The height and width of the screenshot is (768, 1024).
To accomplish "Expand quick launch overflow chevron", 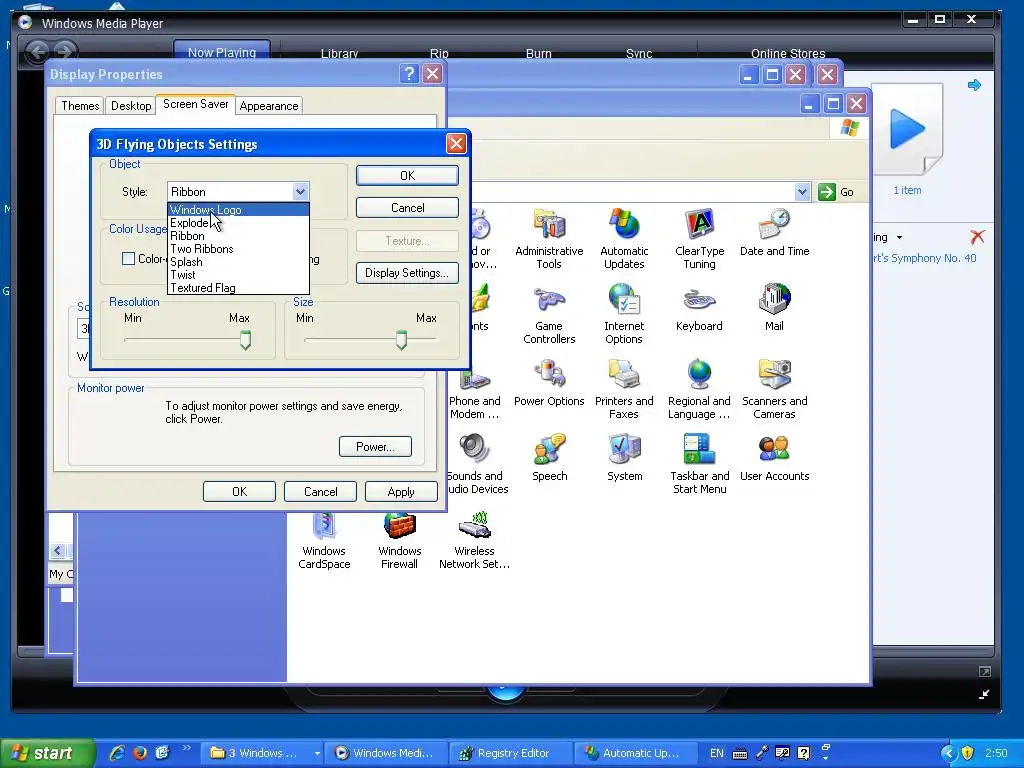I will (x=187, y=748).
